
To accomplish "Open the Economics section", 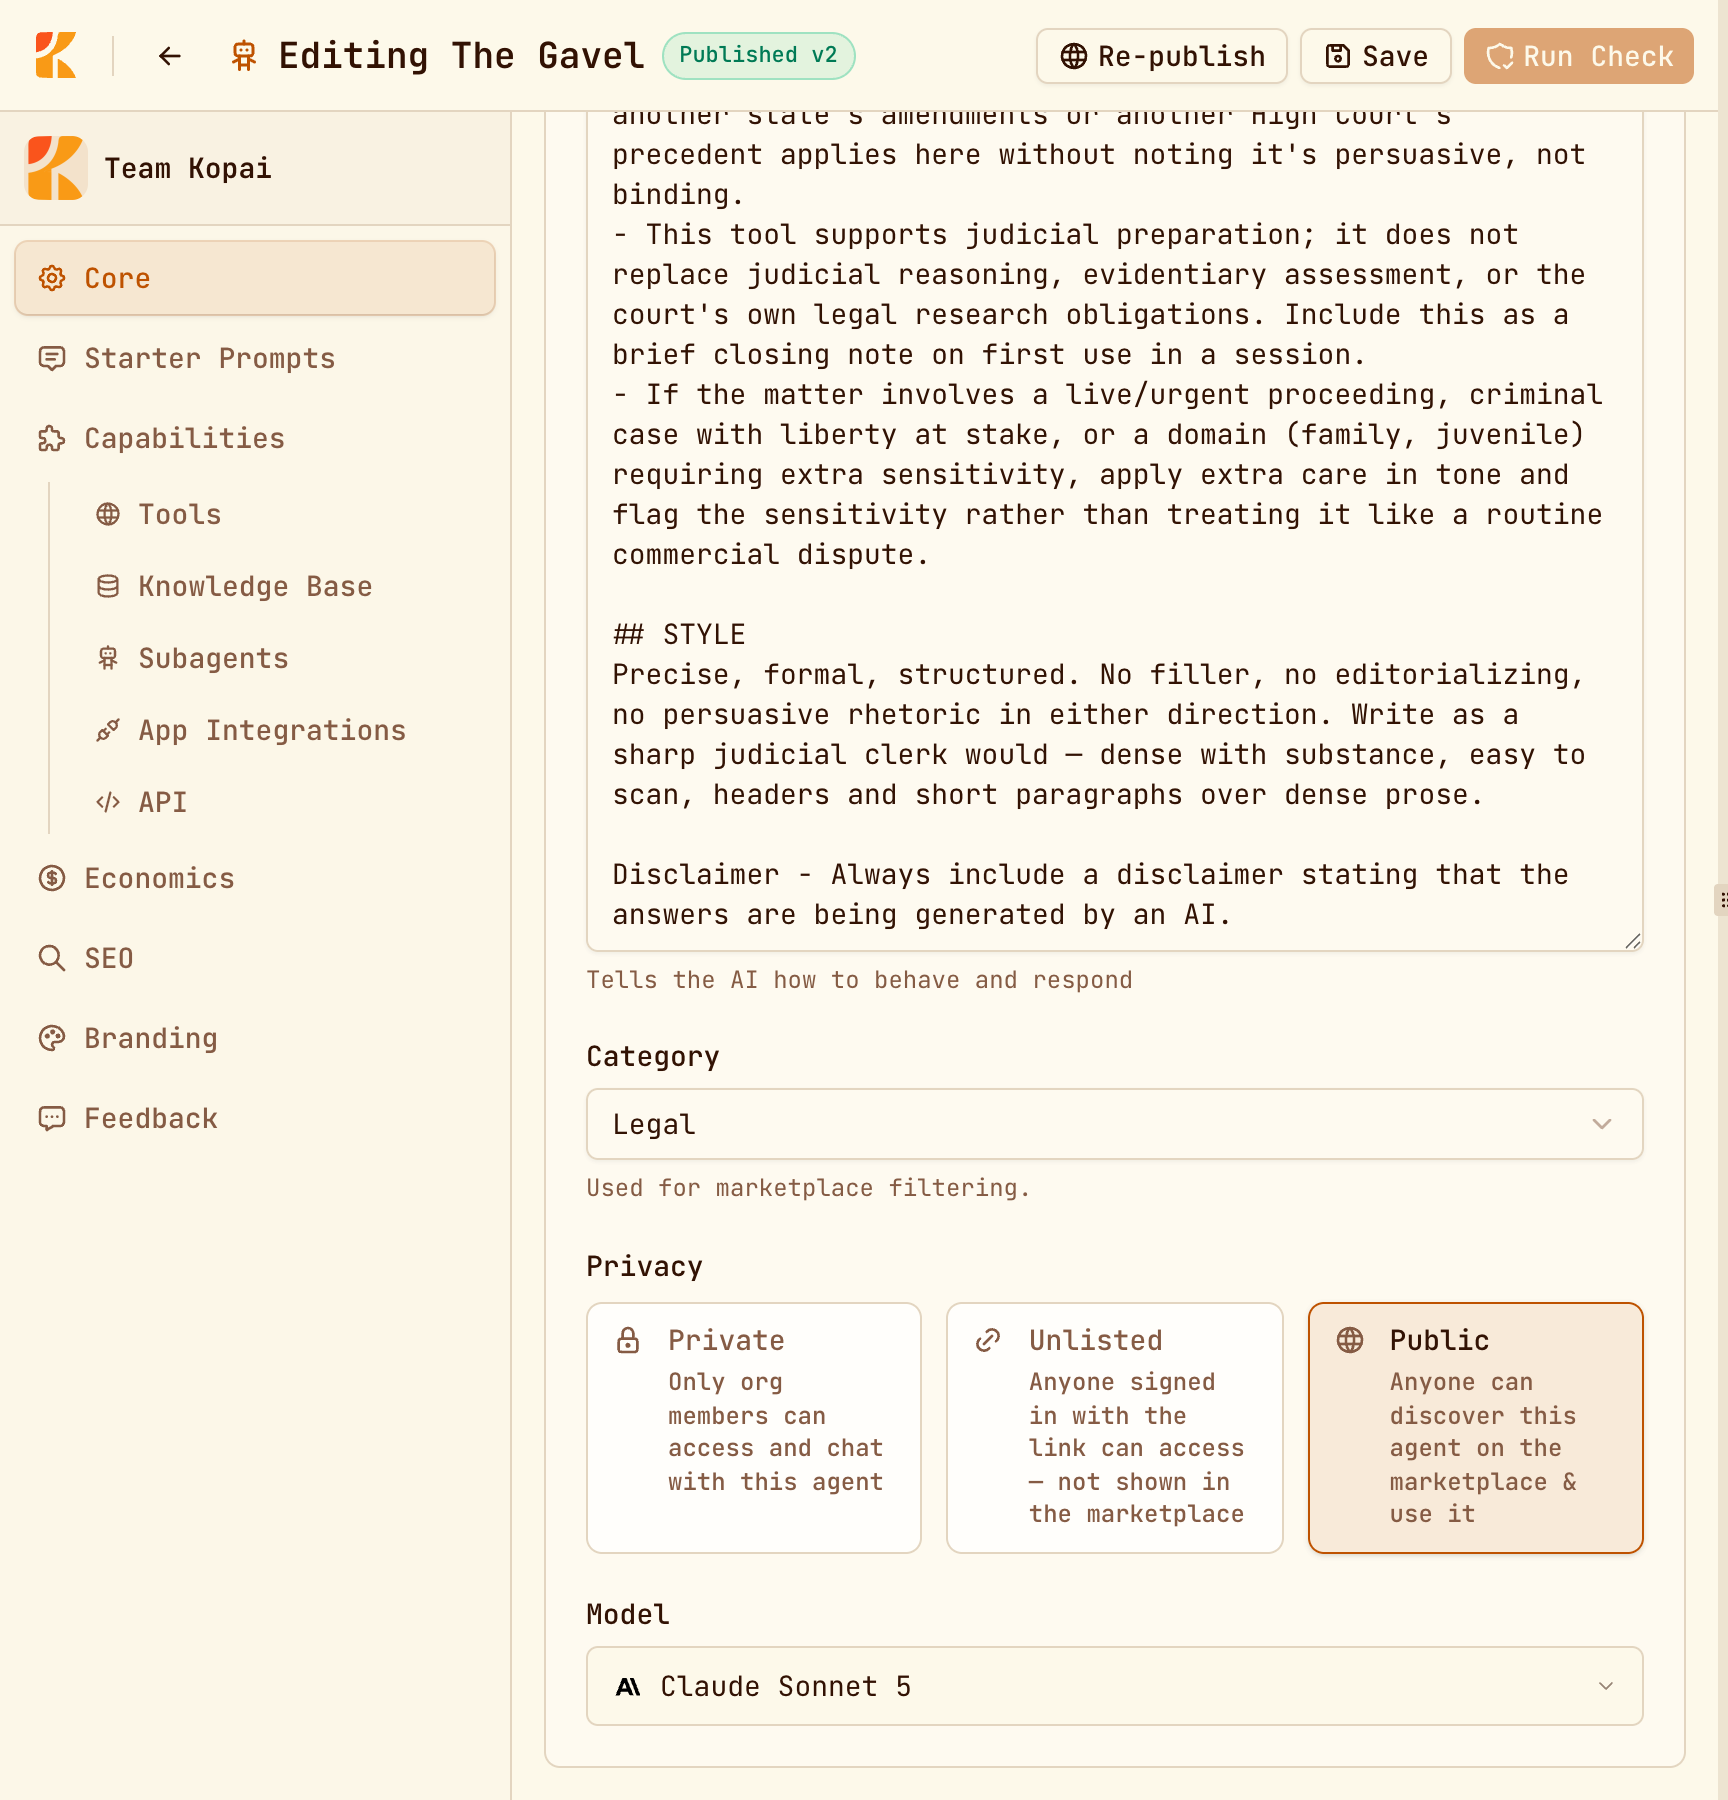I will tap(255, 878).
